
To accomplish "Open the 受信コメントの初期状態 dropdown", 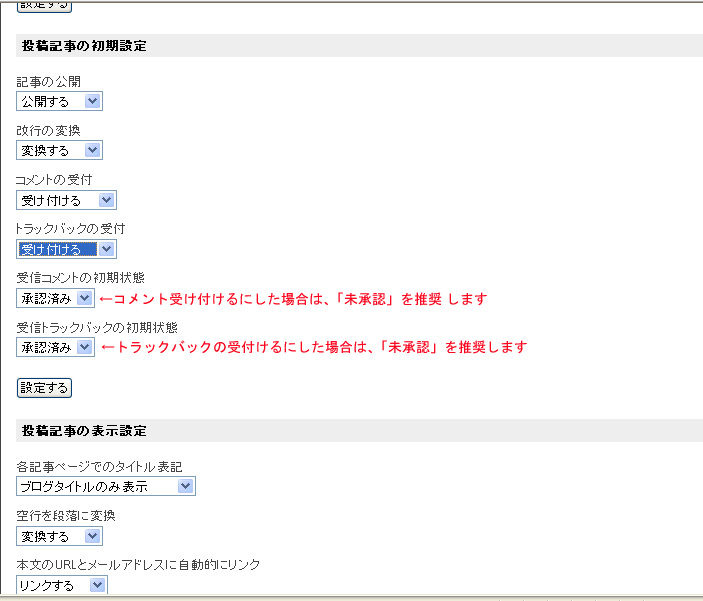I will 56,298.
